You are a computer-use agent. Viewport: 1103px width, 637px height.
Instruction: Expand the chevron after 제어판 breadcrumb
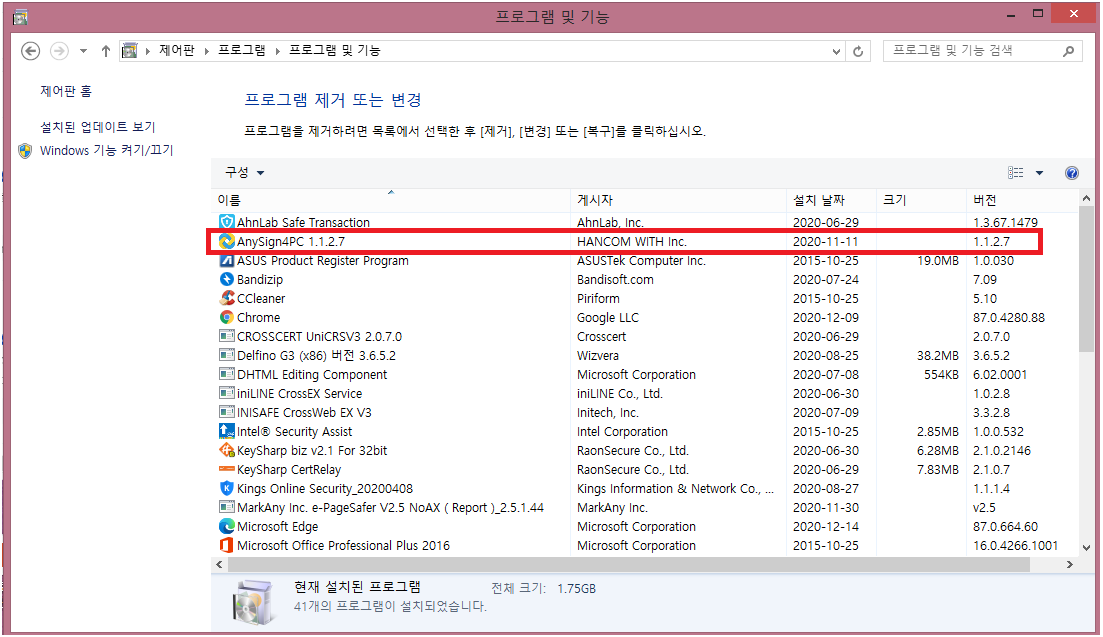coord(207,51)
